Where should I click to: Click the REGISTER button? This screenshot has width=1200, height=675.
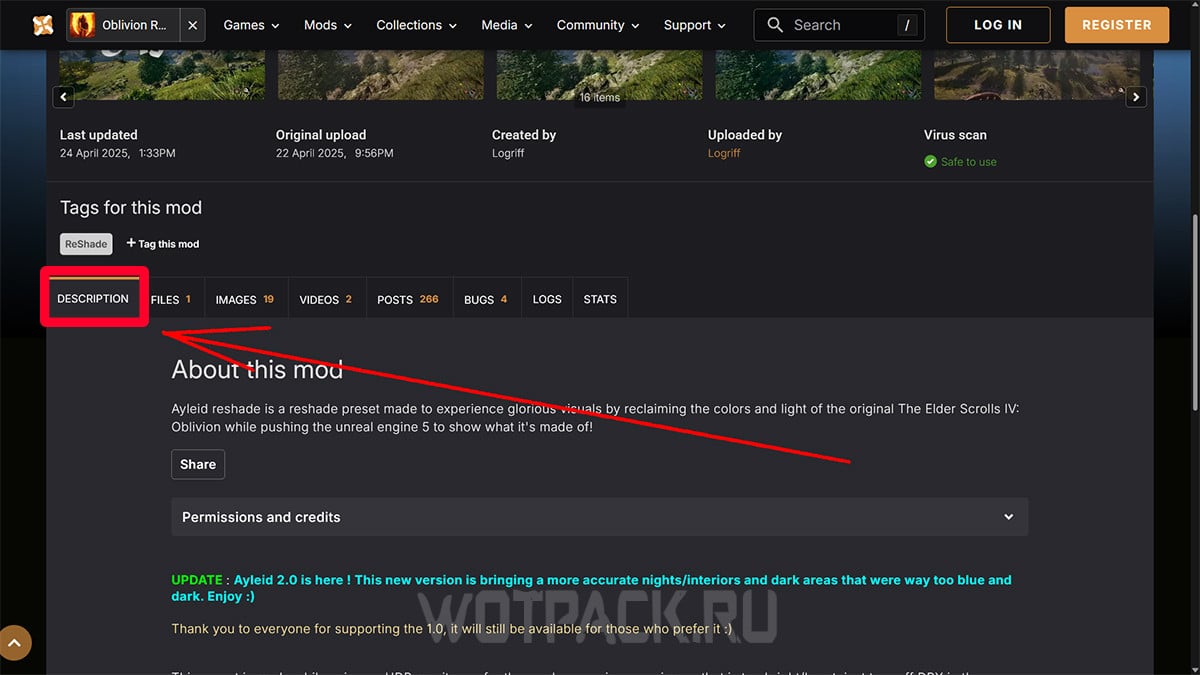(1117, 25)
